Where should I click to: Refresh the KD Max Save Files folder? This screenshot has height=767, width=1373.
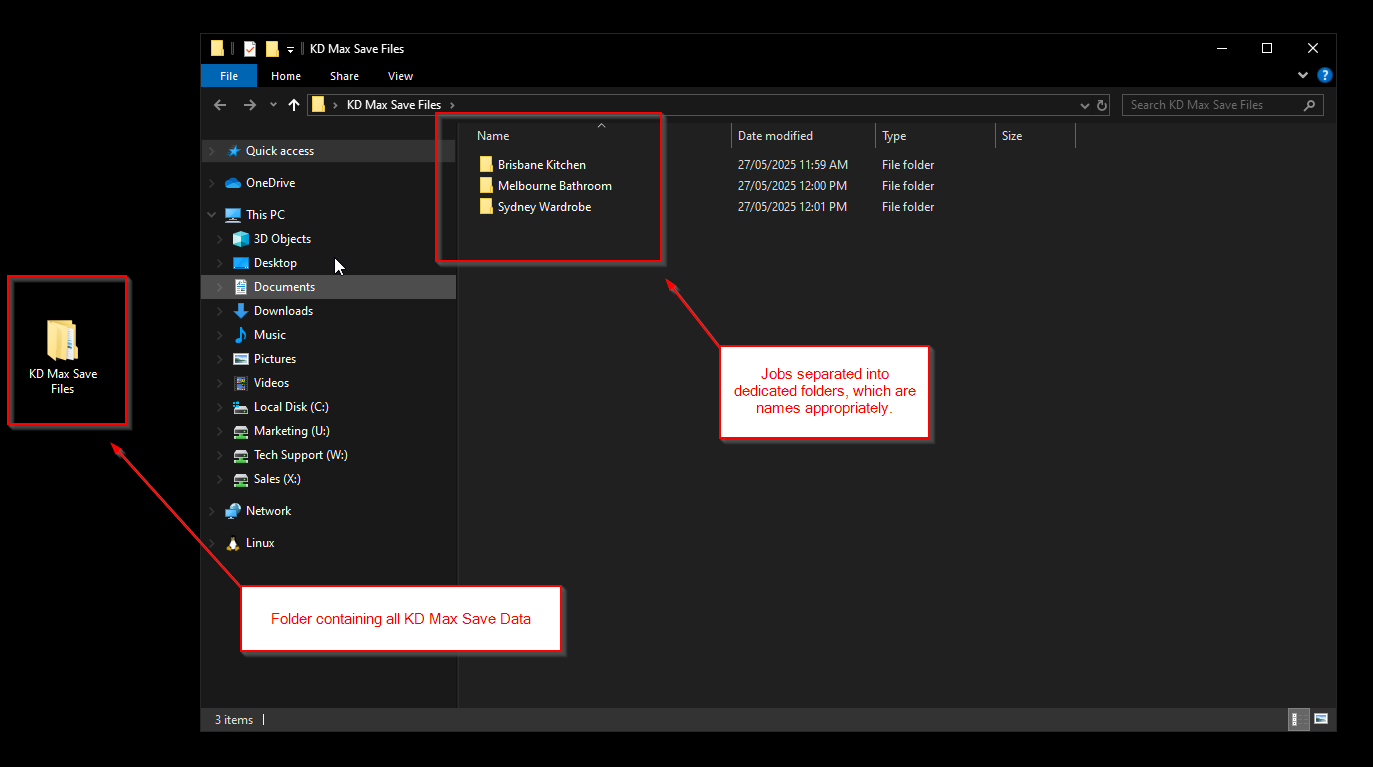[1102, 105]
